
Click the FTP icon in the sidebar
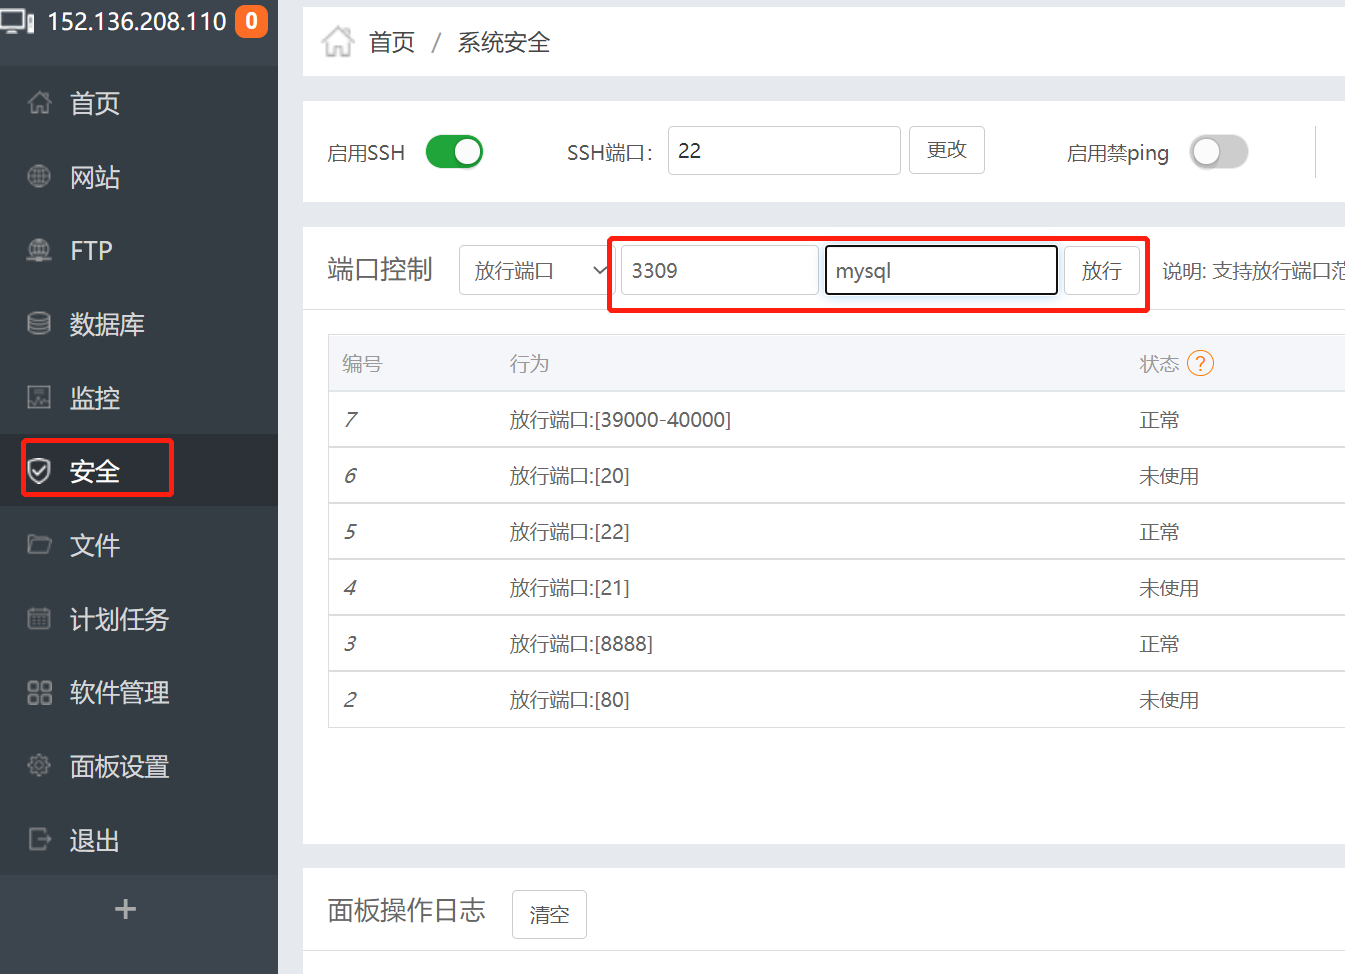click(39, 250)
